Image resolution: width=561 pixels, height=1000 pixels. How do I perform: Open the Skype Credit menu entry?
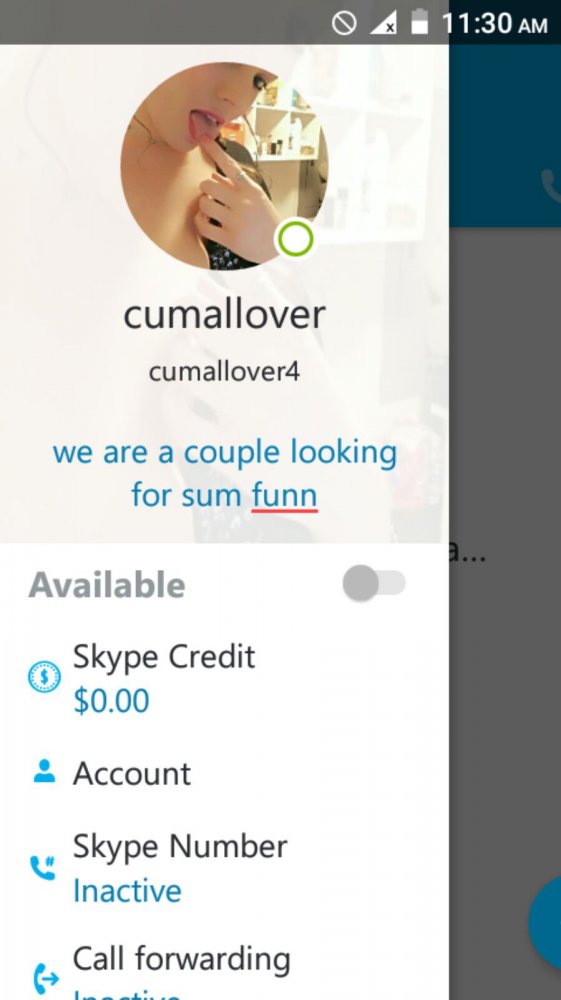coord(224,679)
